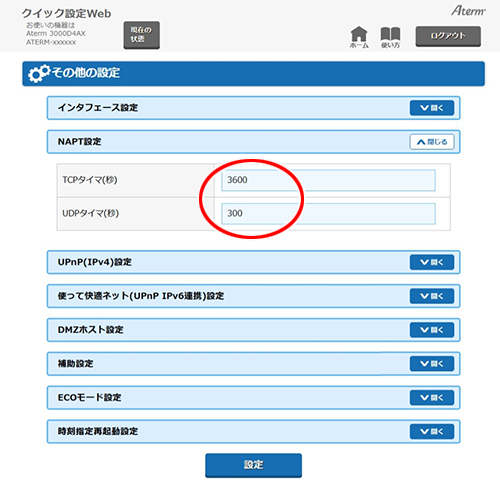This screenshot has height=489, width=500.
Task: Expand the DMZホスト設定 section
Action: coord(432,330)
